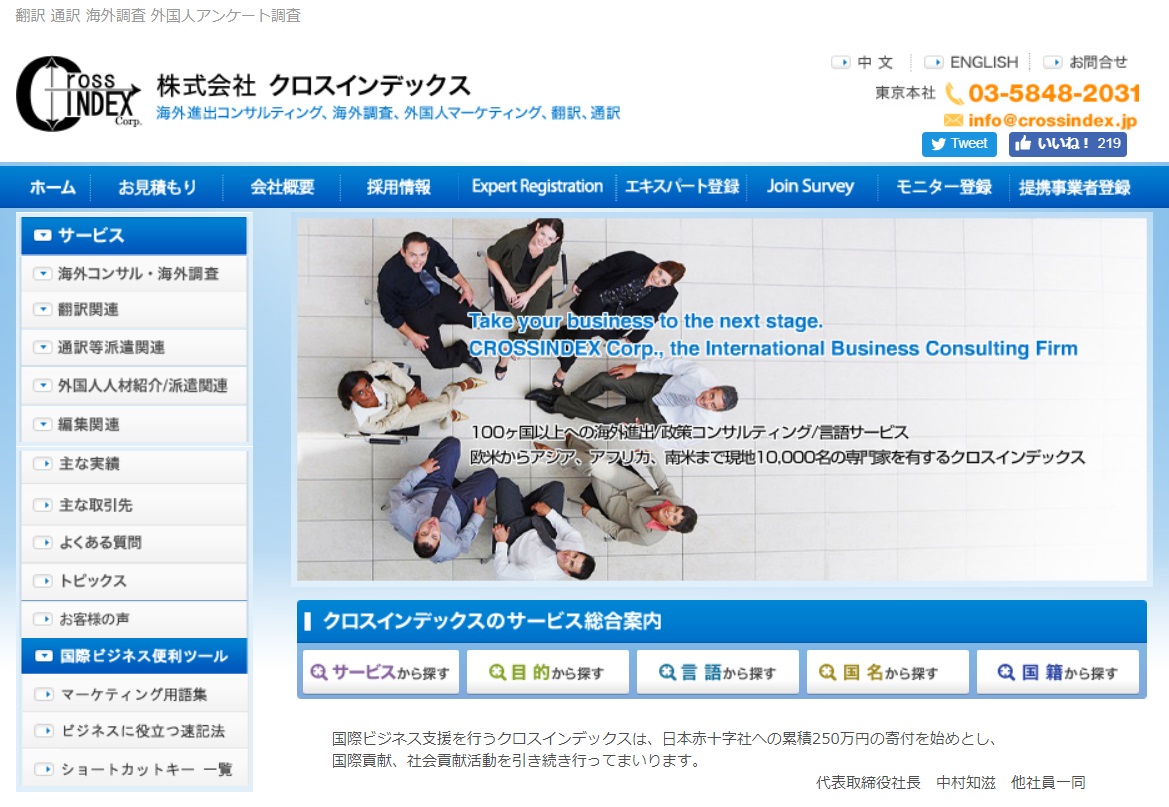The width and height of the screenshot is (1169, 807).
Task: Open 主な実績 sidebar link
Action: 134,464
